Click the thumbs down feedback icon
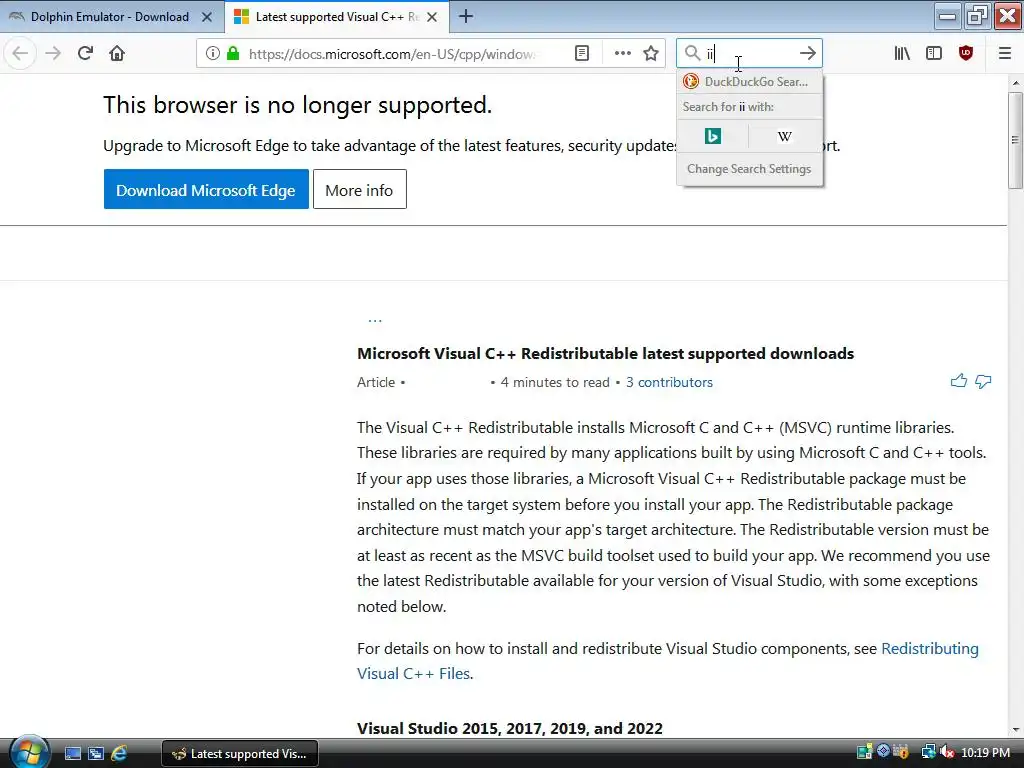Image resolution: width=1024 pixels, height=768 pixels. 983,381
